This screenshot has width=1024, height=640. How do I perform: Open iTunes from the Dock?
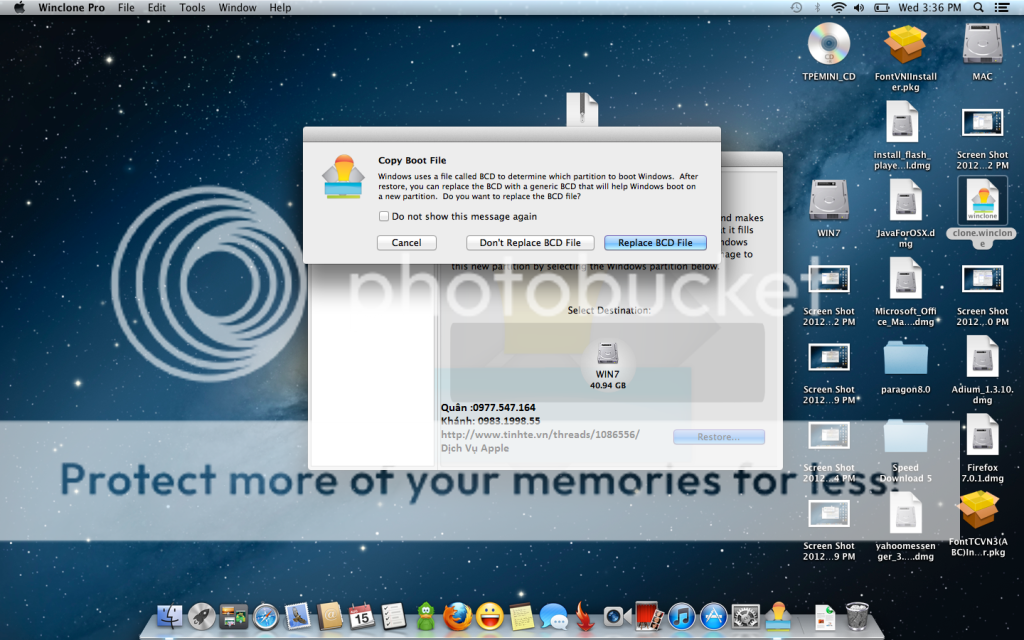(681, 616)
